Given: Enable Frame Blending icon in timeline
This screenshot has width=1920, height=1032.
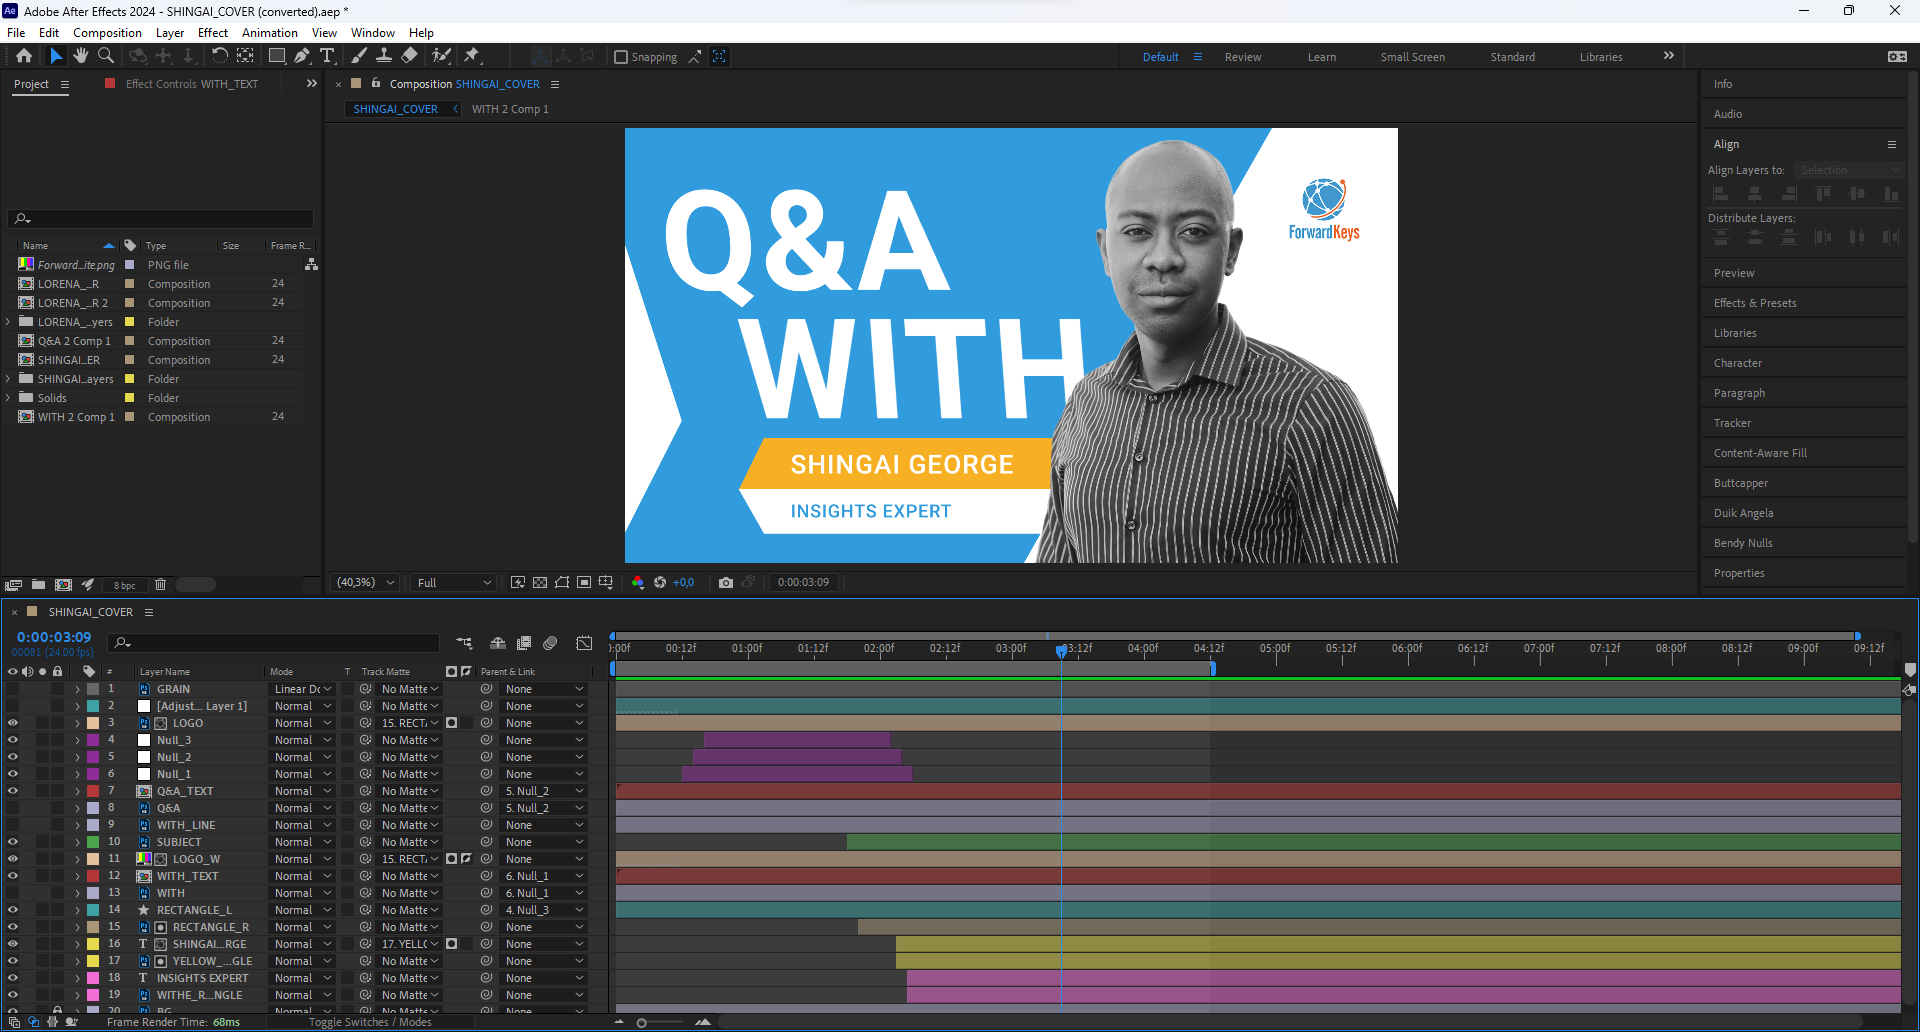Looking at the screenshot, I should (x=524, y=643).
